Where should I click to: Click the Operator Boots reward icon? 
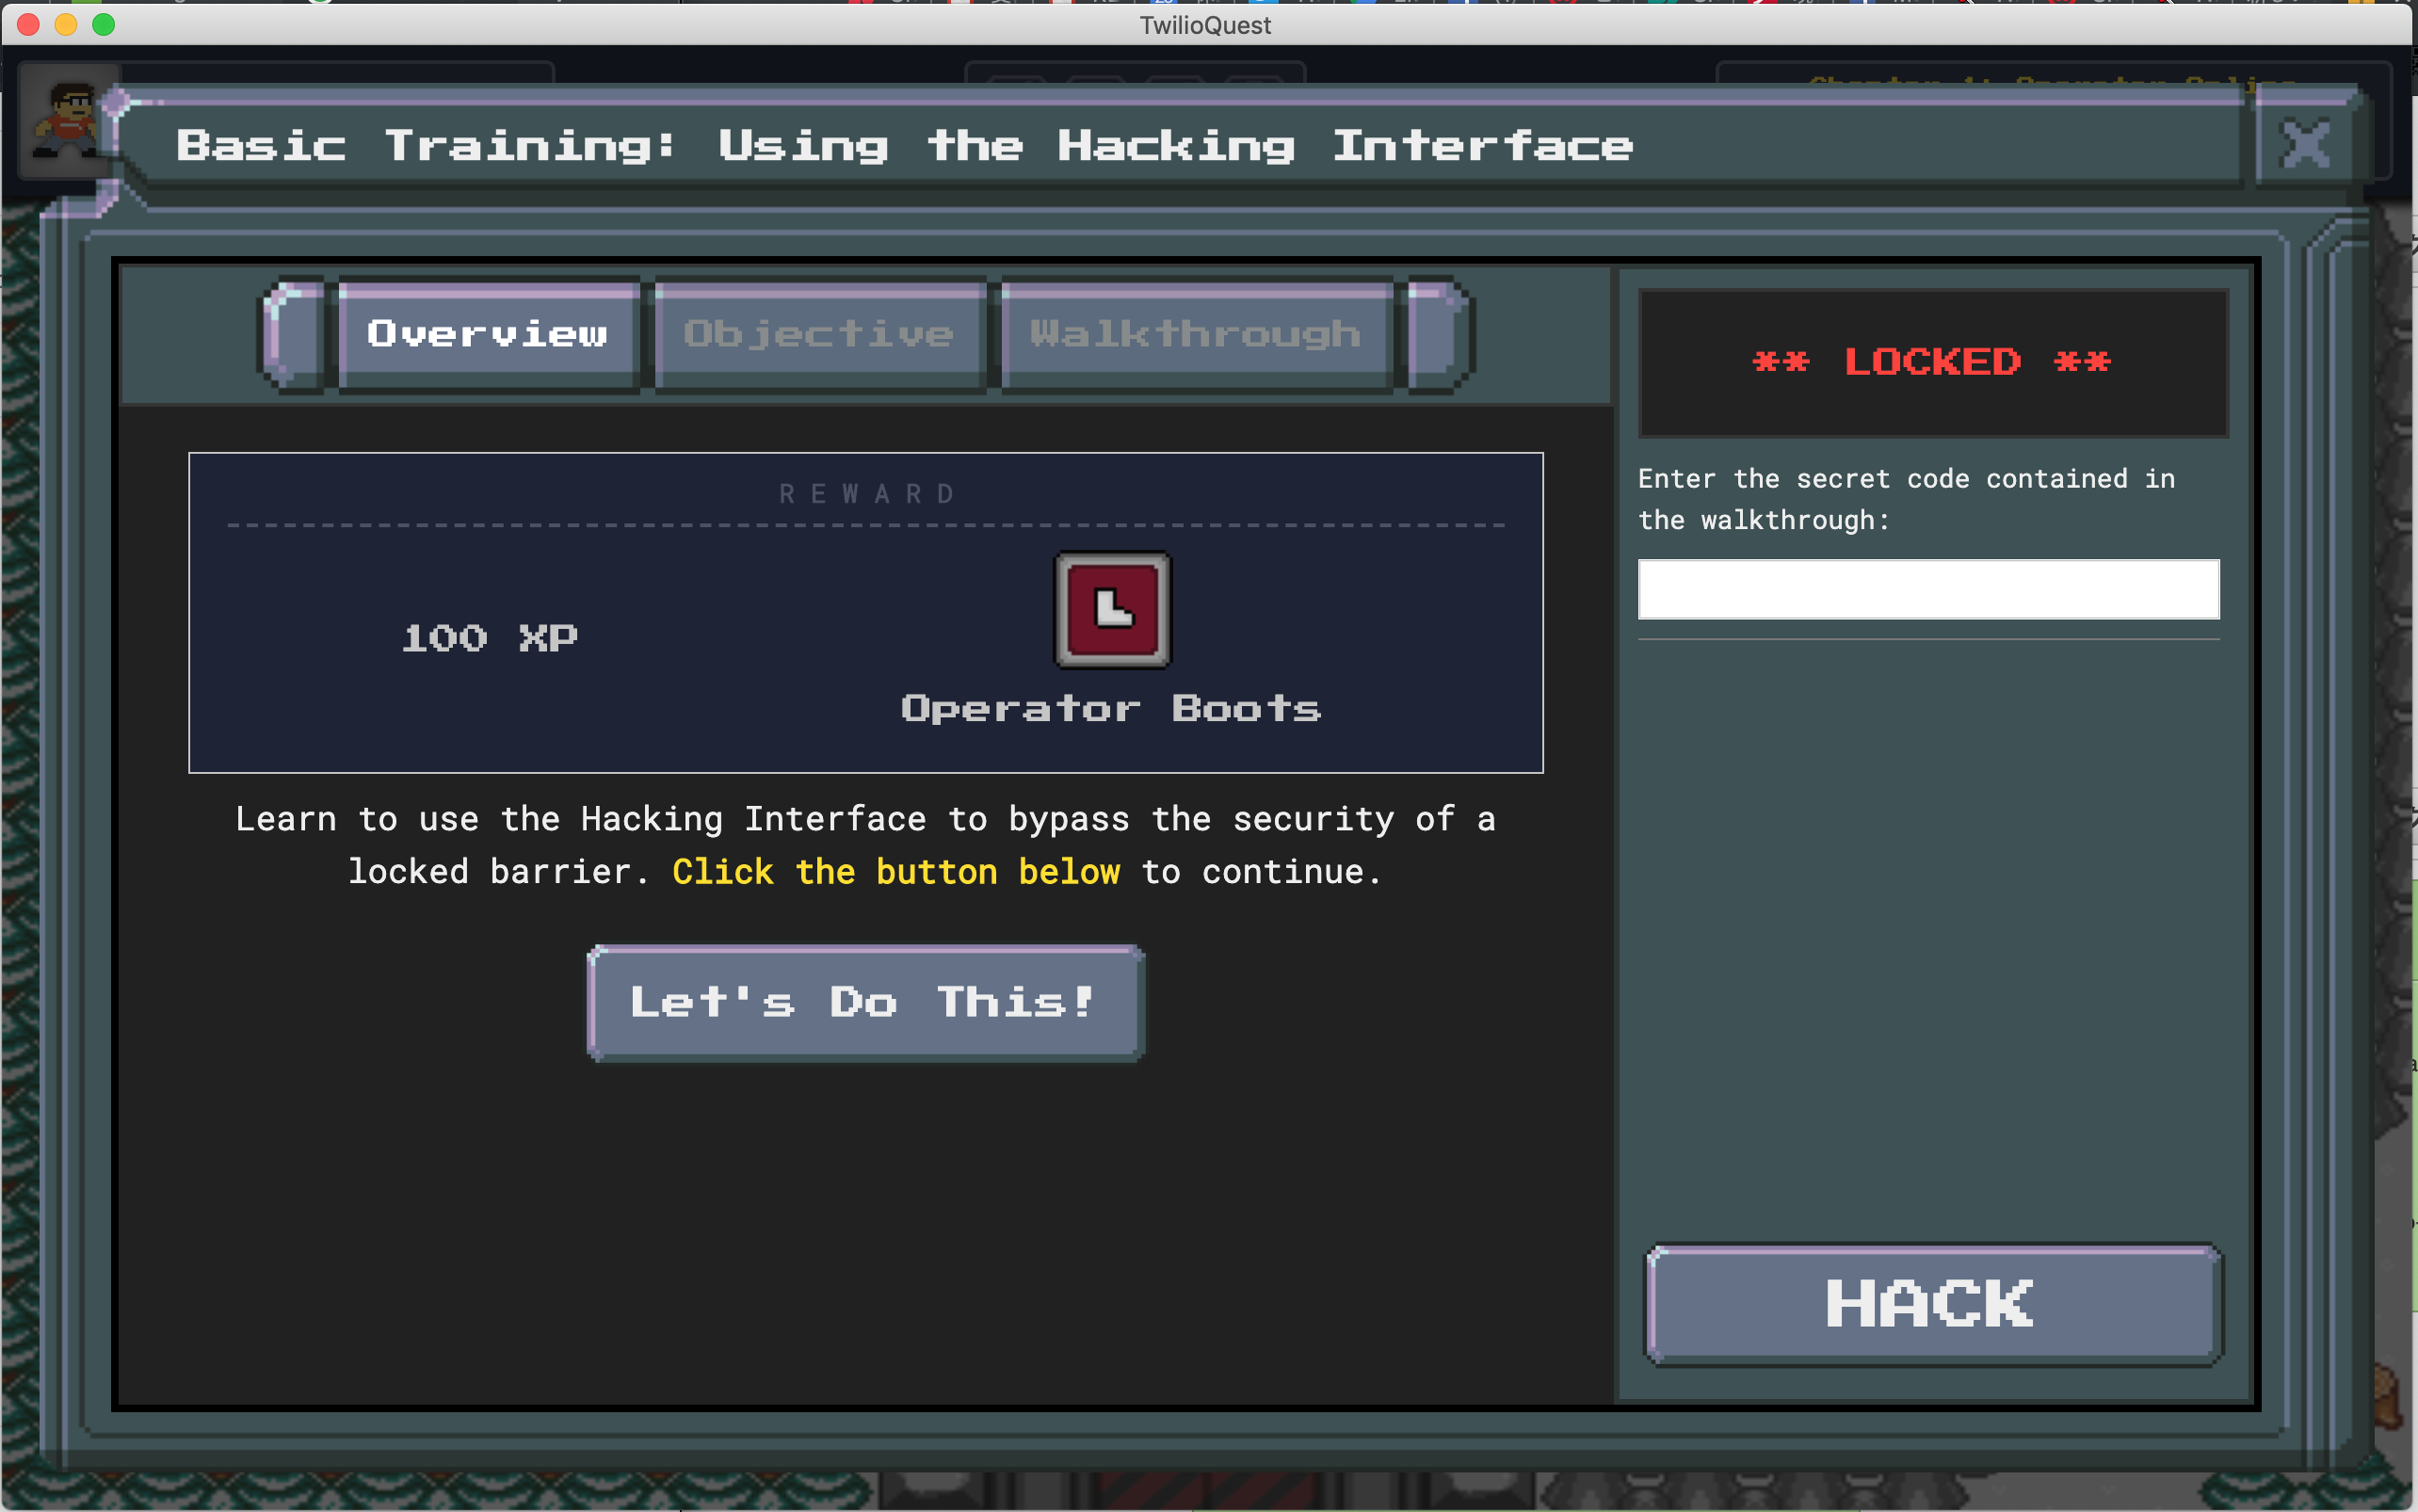1112,609
